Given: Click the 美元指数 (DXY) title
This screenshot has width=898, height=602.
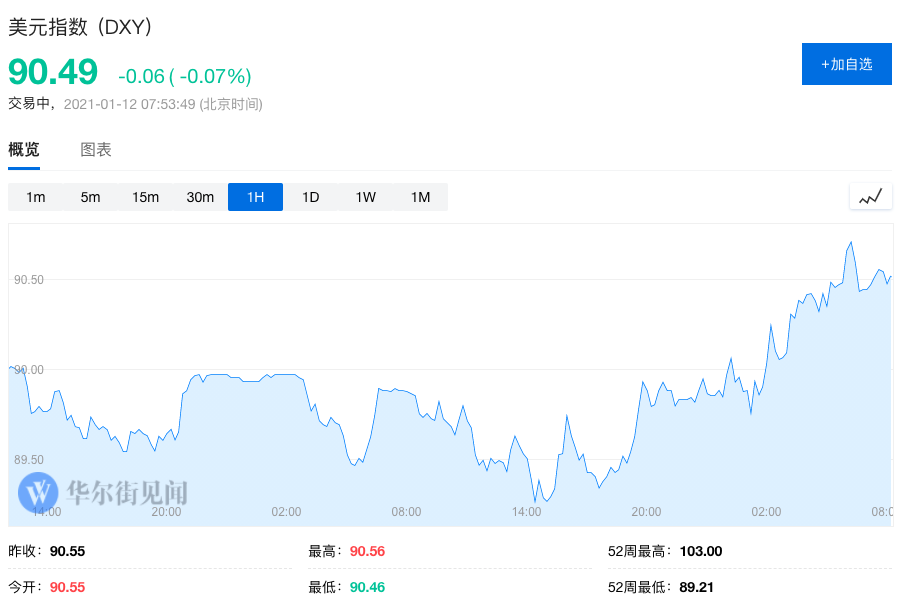Looking at the screenshot, I should (x=80, y=27).
